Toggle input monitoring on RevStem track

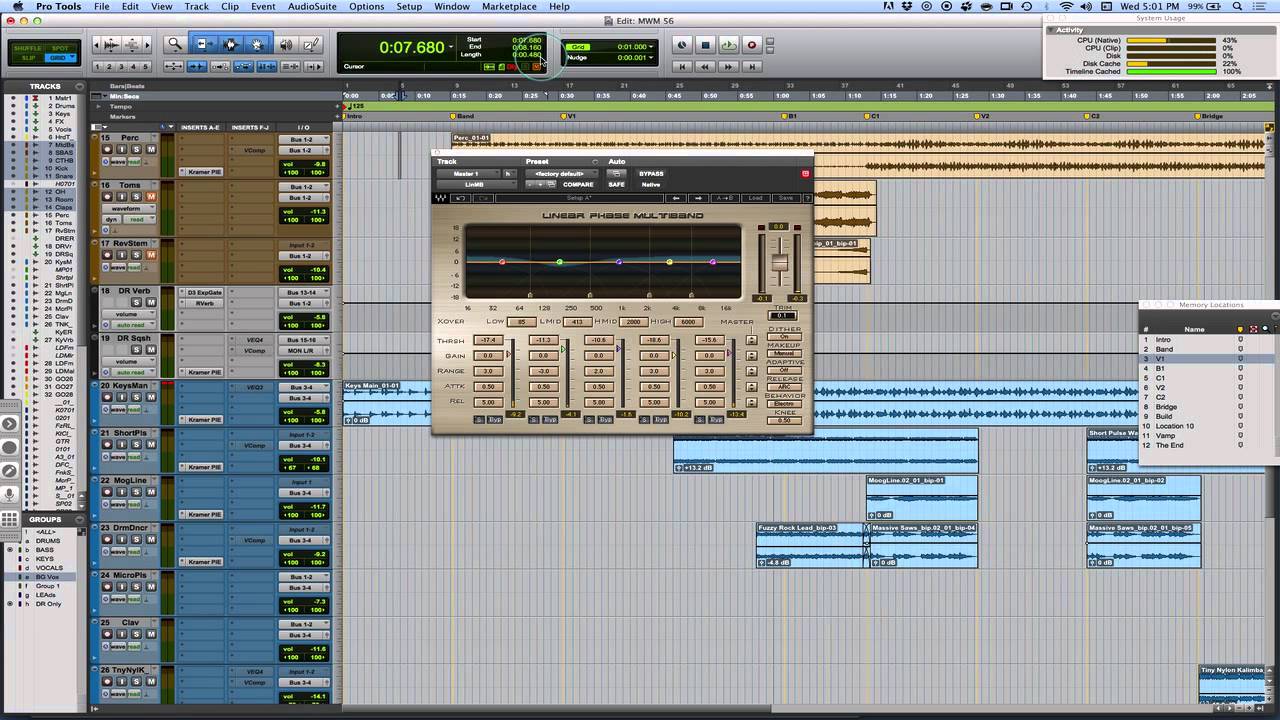(122, 255)
